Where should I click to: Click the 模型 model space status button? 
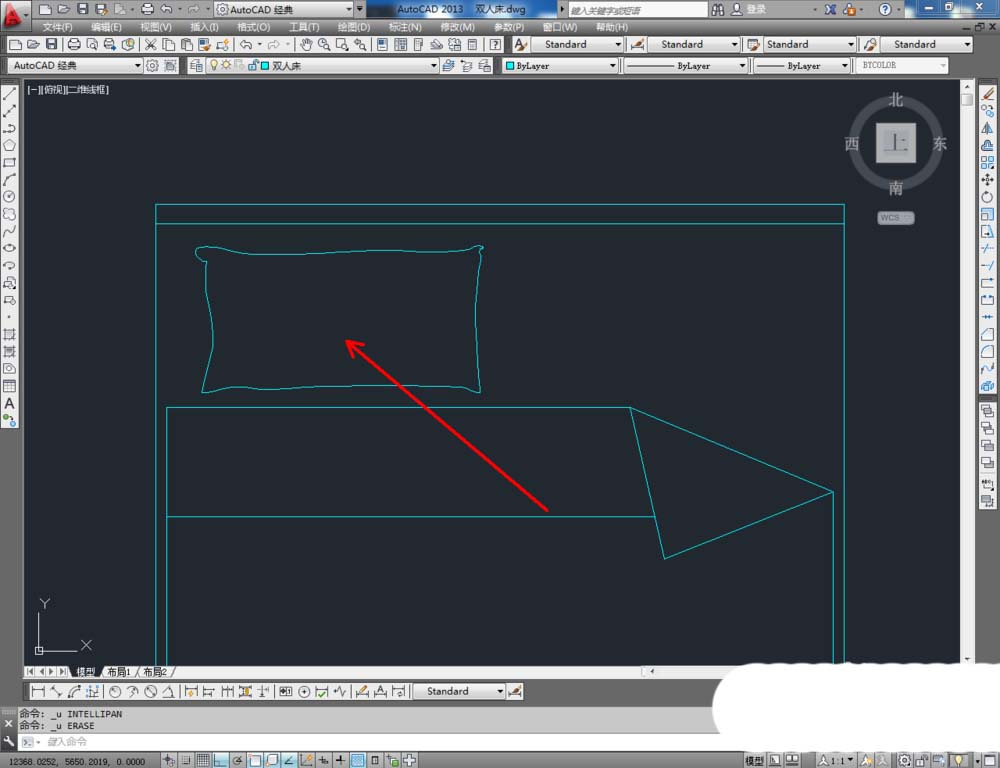click(x=754, y=760)
